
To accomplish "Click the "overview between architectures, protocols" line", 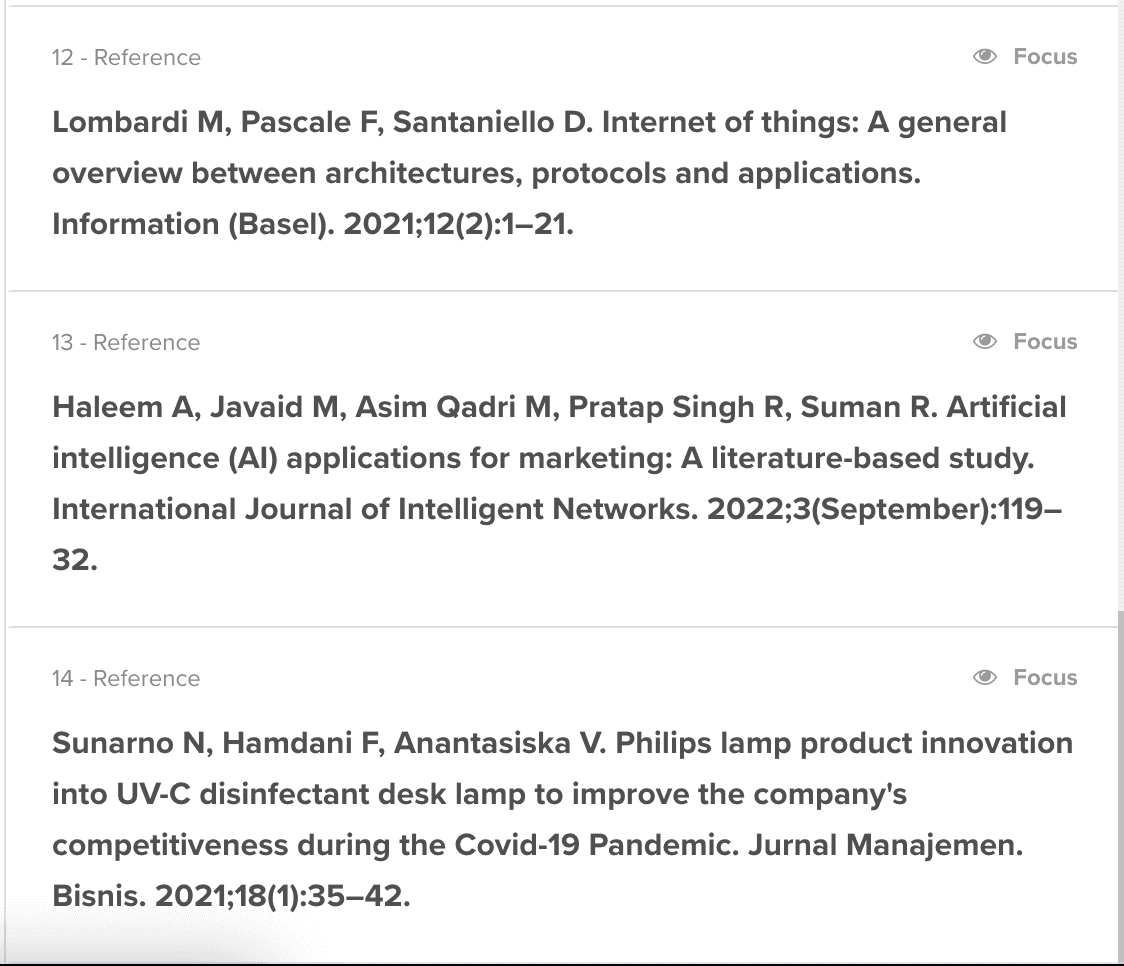I will coord(487,173).
